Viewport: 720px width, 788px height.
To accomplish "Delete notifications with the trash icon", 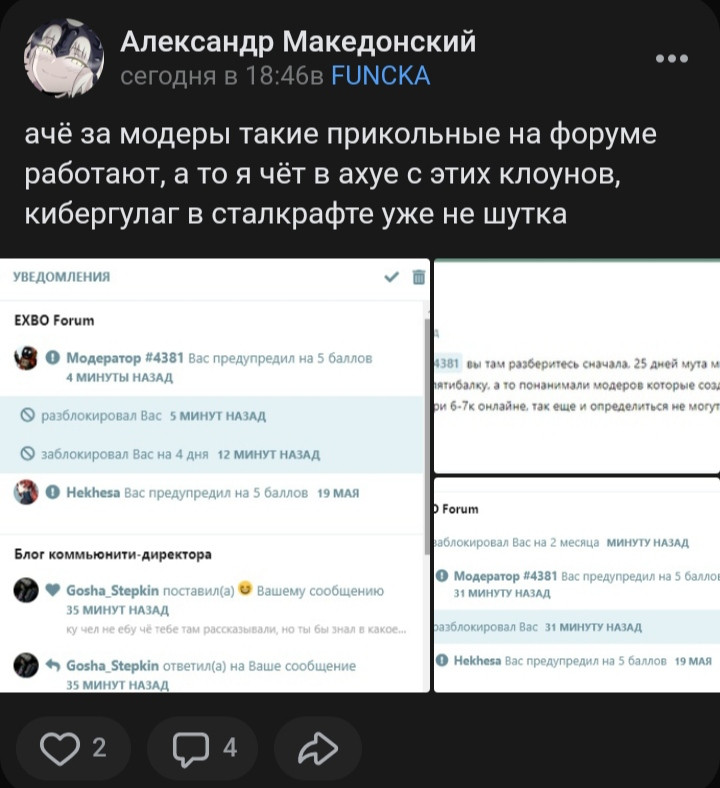I will (x=419, y=277).
